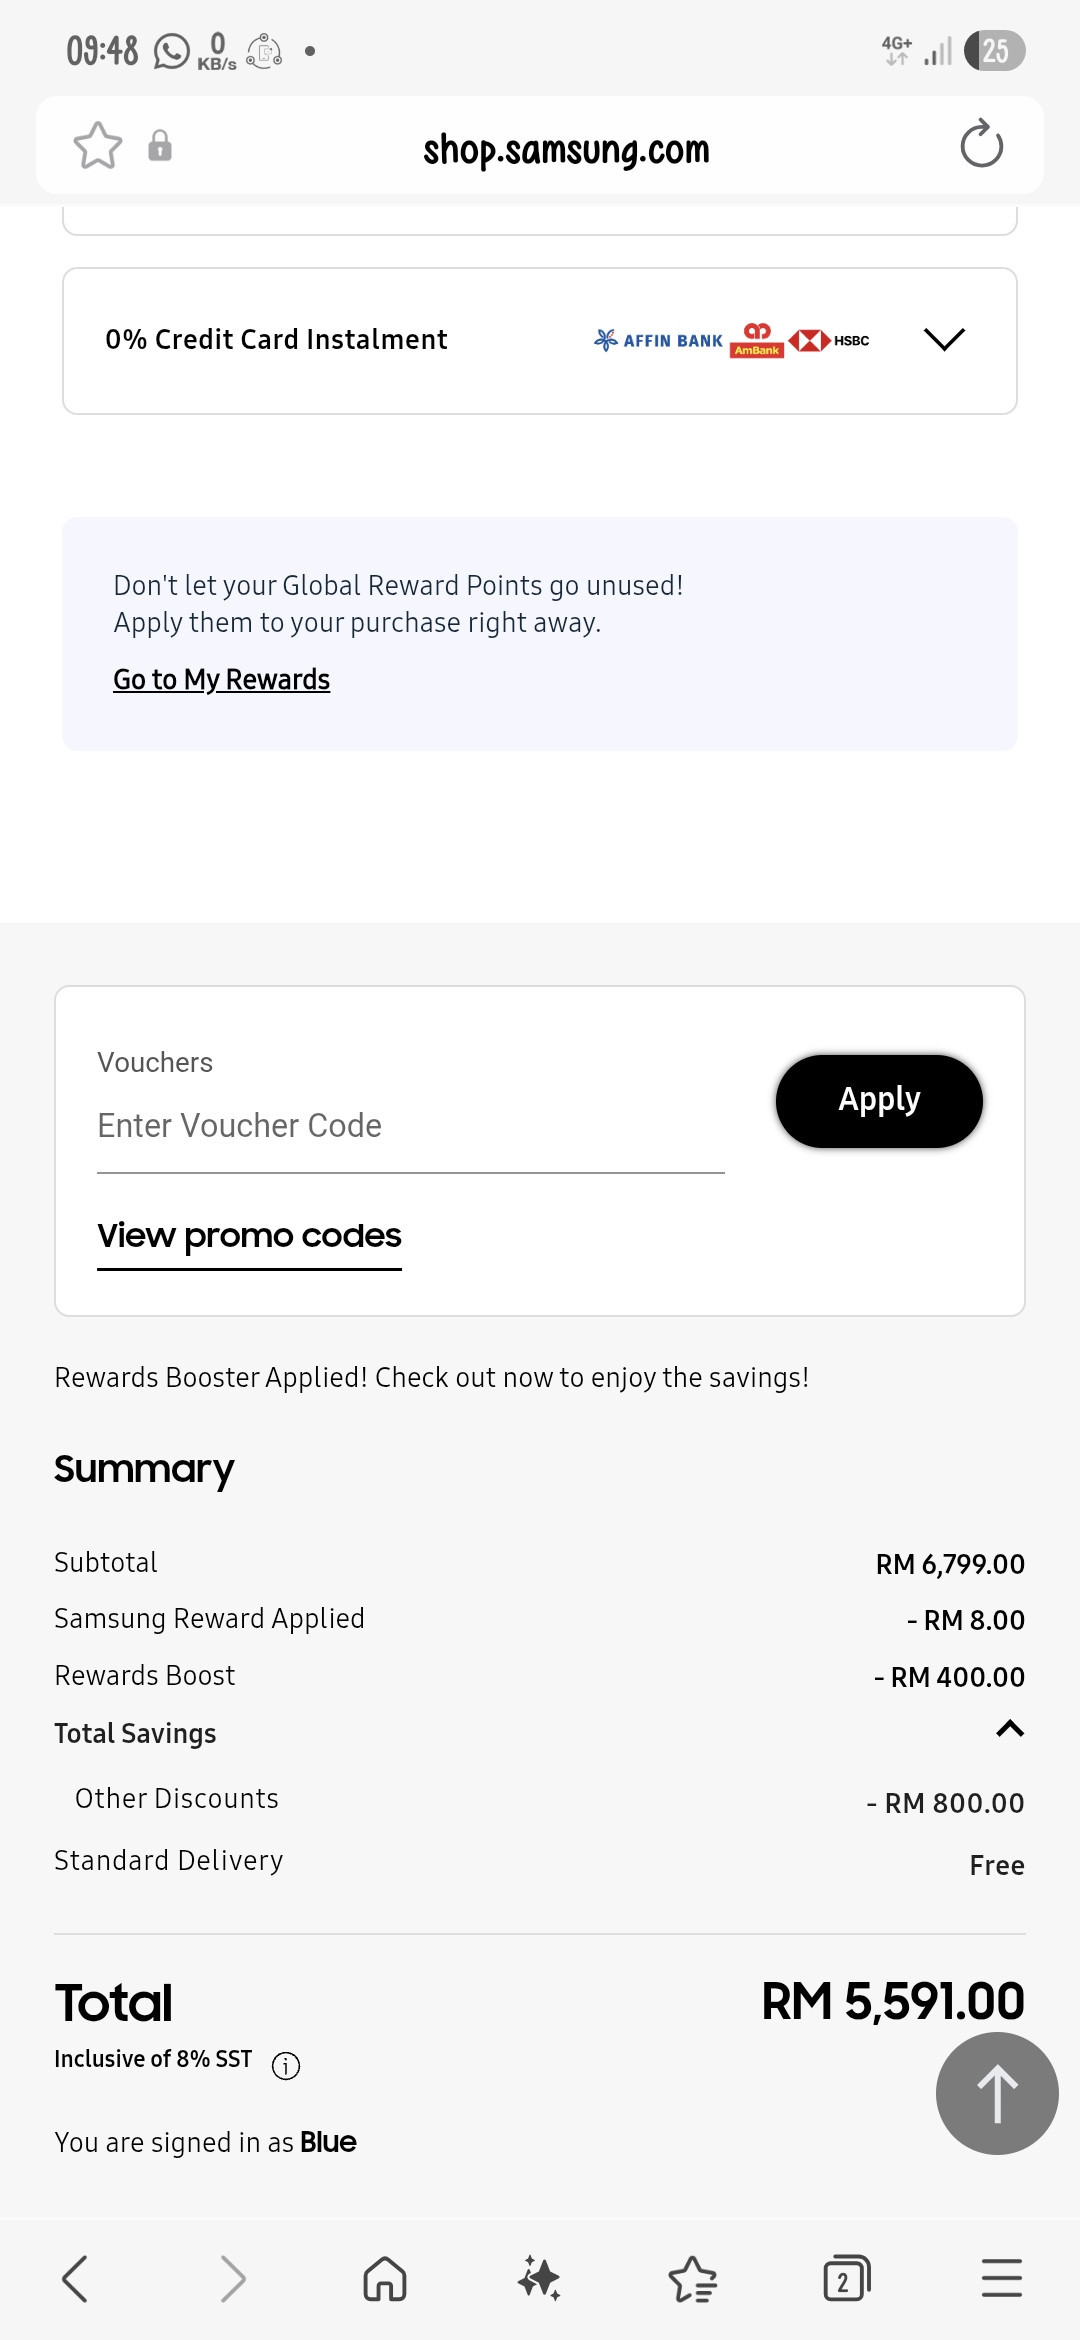Open the AI sparkle assistant icon

539,2279
